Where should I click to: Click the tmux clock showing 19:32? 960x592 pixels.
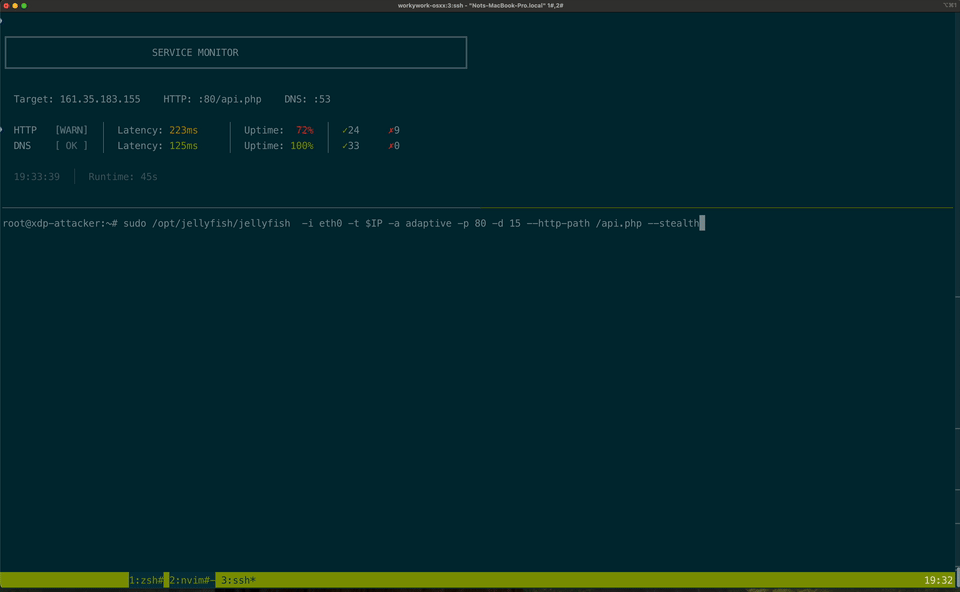939,580
